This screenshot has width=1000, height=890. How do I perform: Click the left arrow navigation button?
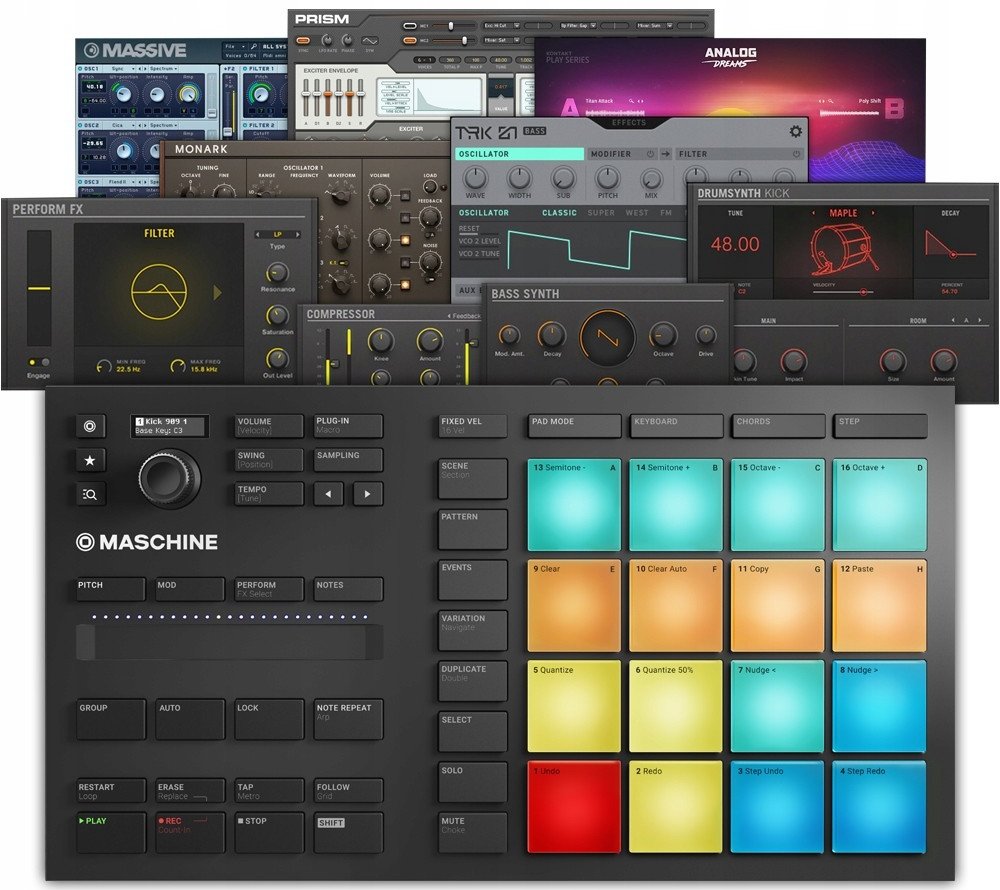coord(330,493)
